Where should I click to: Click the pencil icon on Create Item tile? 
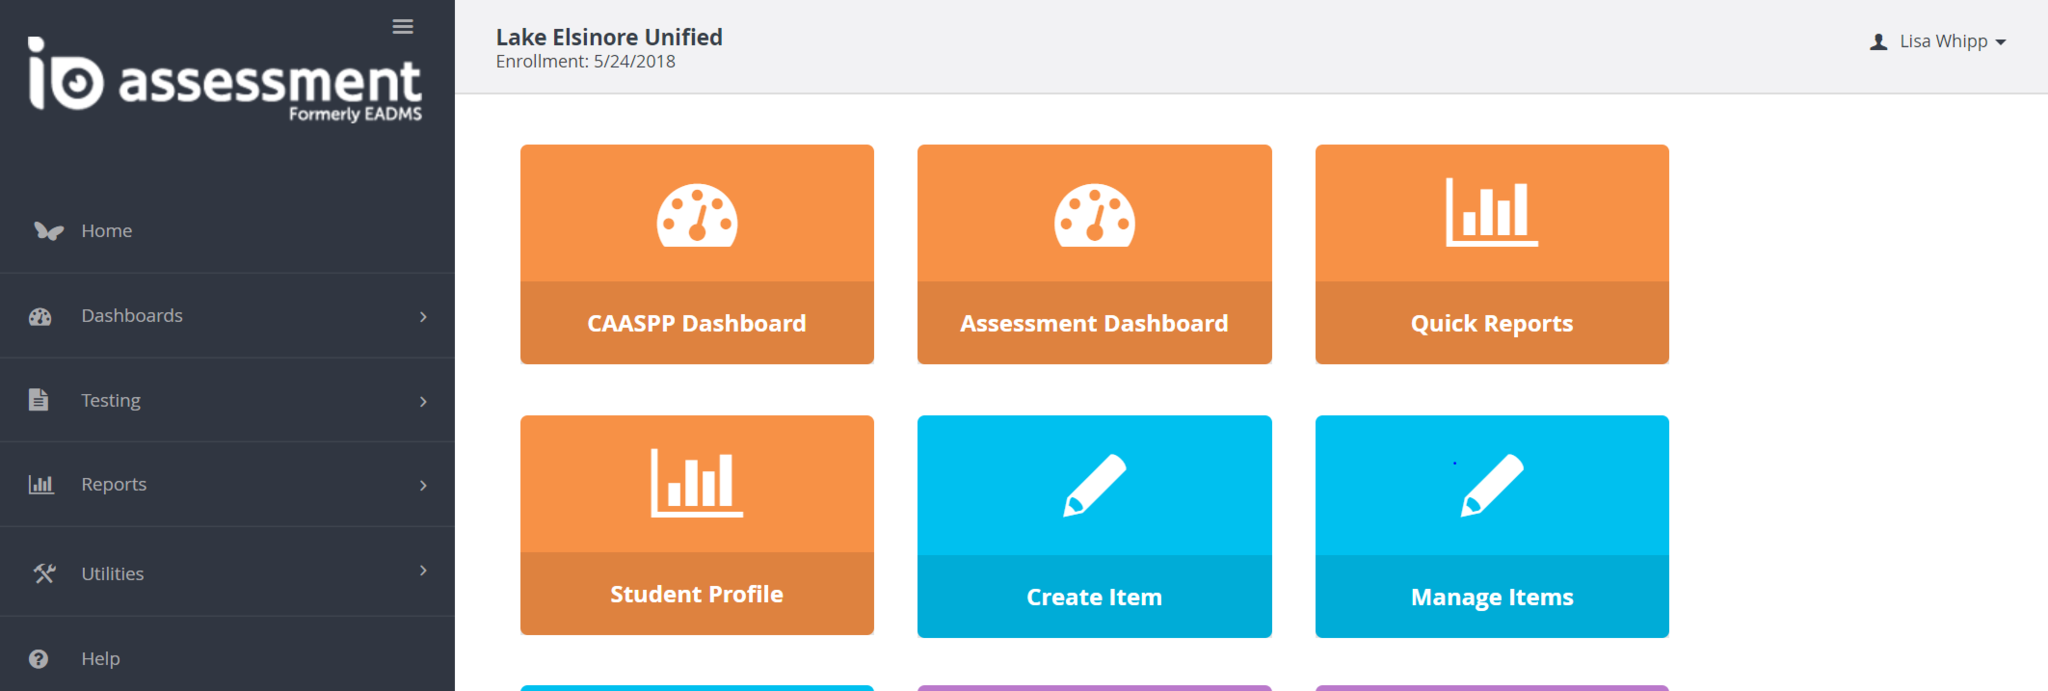click(1094, 485)
